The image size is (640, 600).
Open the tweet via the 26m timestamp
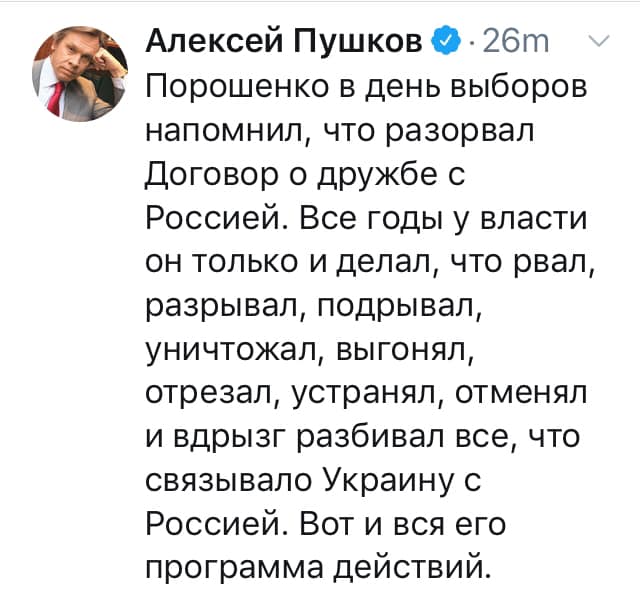click(x=516, y=41)
